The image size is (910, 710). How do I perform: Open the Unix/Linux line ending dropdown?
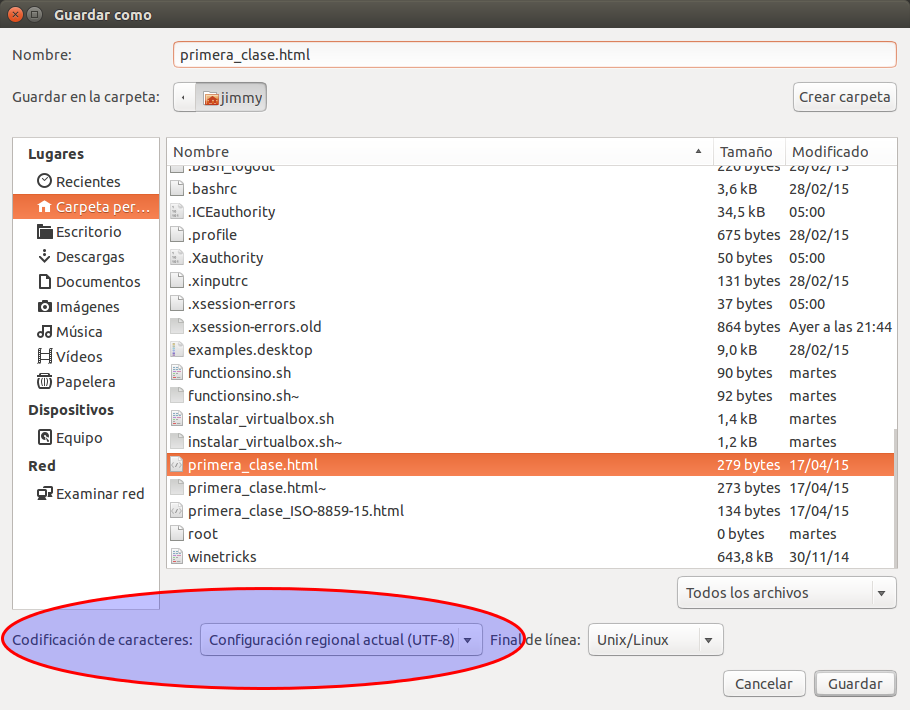pos(655,640)
